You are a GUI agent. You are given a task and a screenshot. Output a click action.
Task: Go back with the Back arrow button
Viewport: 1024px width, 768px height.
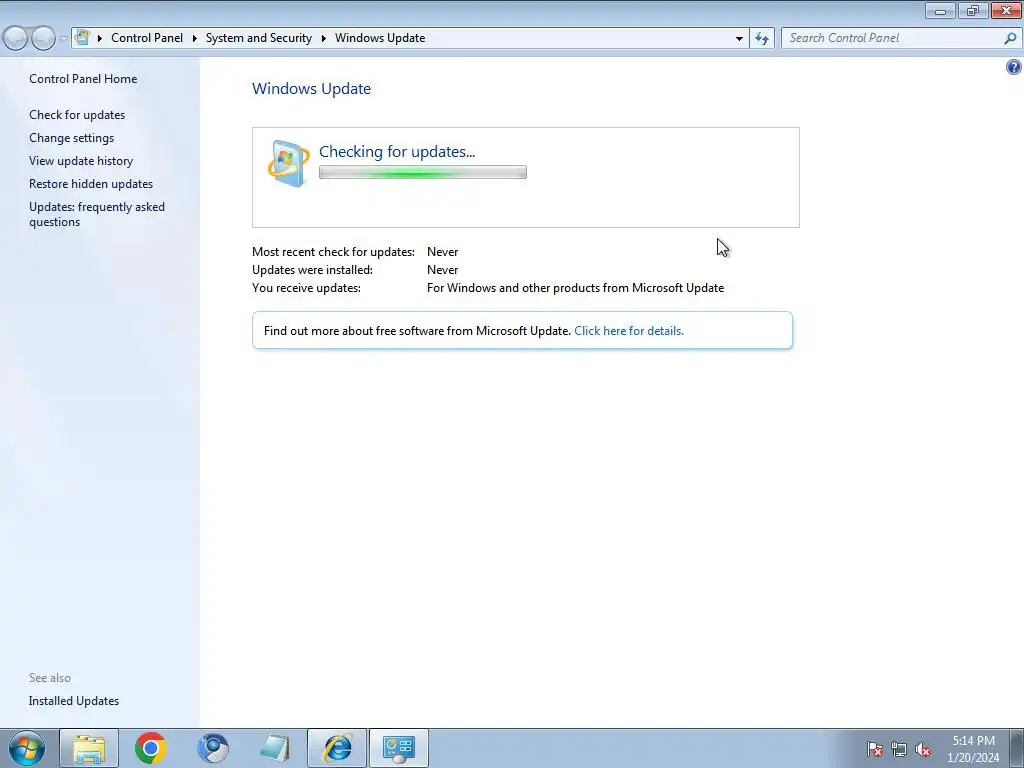click(x=16, y=38)
